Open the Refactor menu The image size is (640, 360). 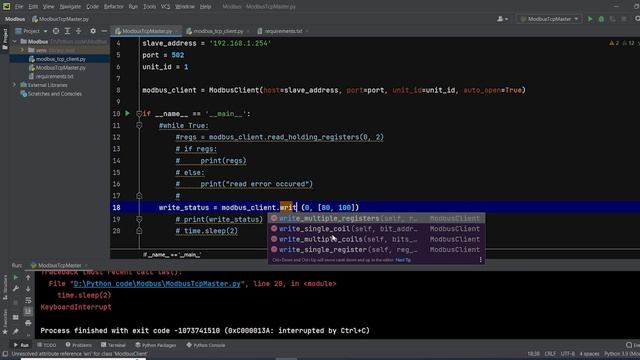tap(114, 7)
